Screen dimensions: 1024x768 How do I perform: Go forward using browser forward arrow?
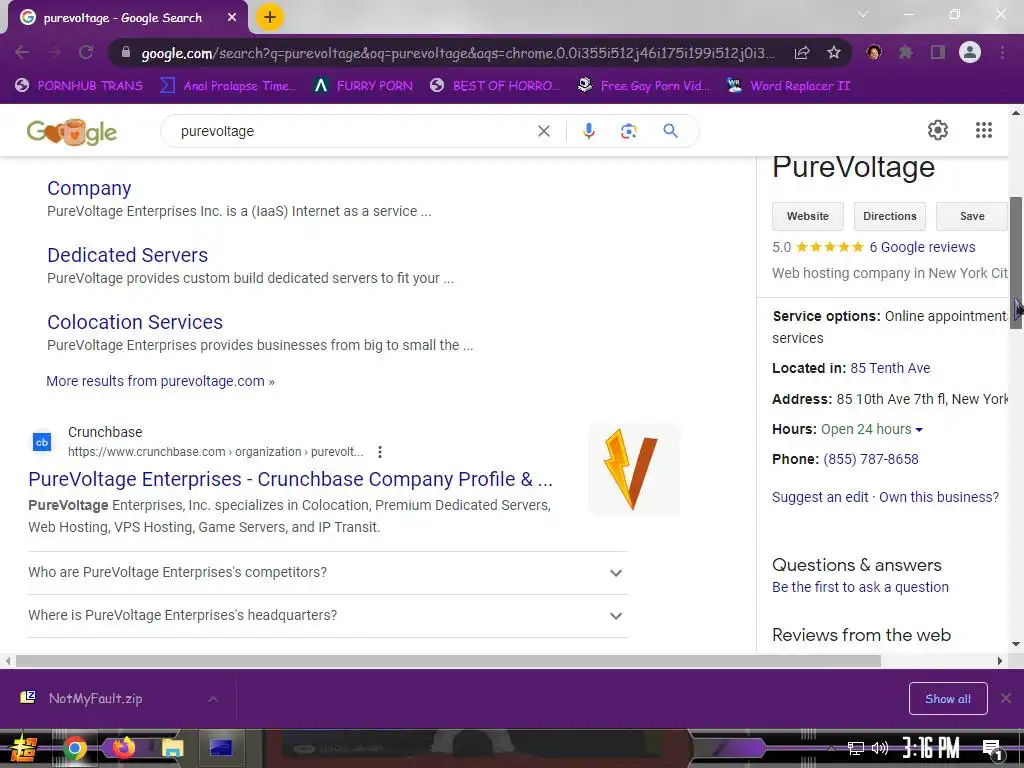coord(54,52)
